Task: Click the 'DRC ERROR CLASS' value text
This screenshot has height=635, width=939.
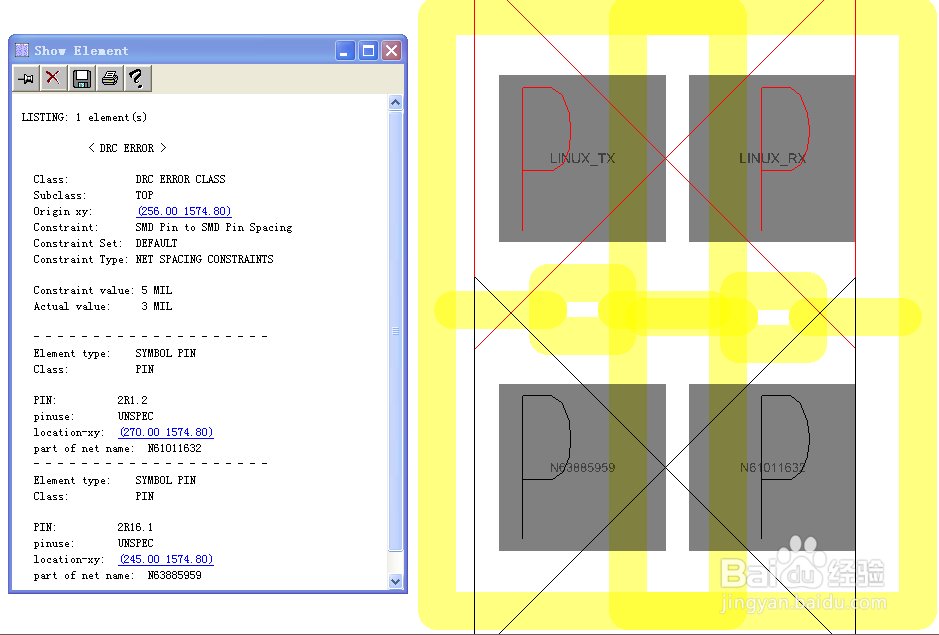Action: [x=180, y=179]
